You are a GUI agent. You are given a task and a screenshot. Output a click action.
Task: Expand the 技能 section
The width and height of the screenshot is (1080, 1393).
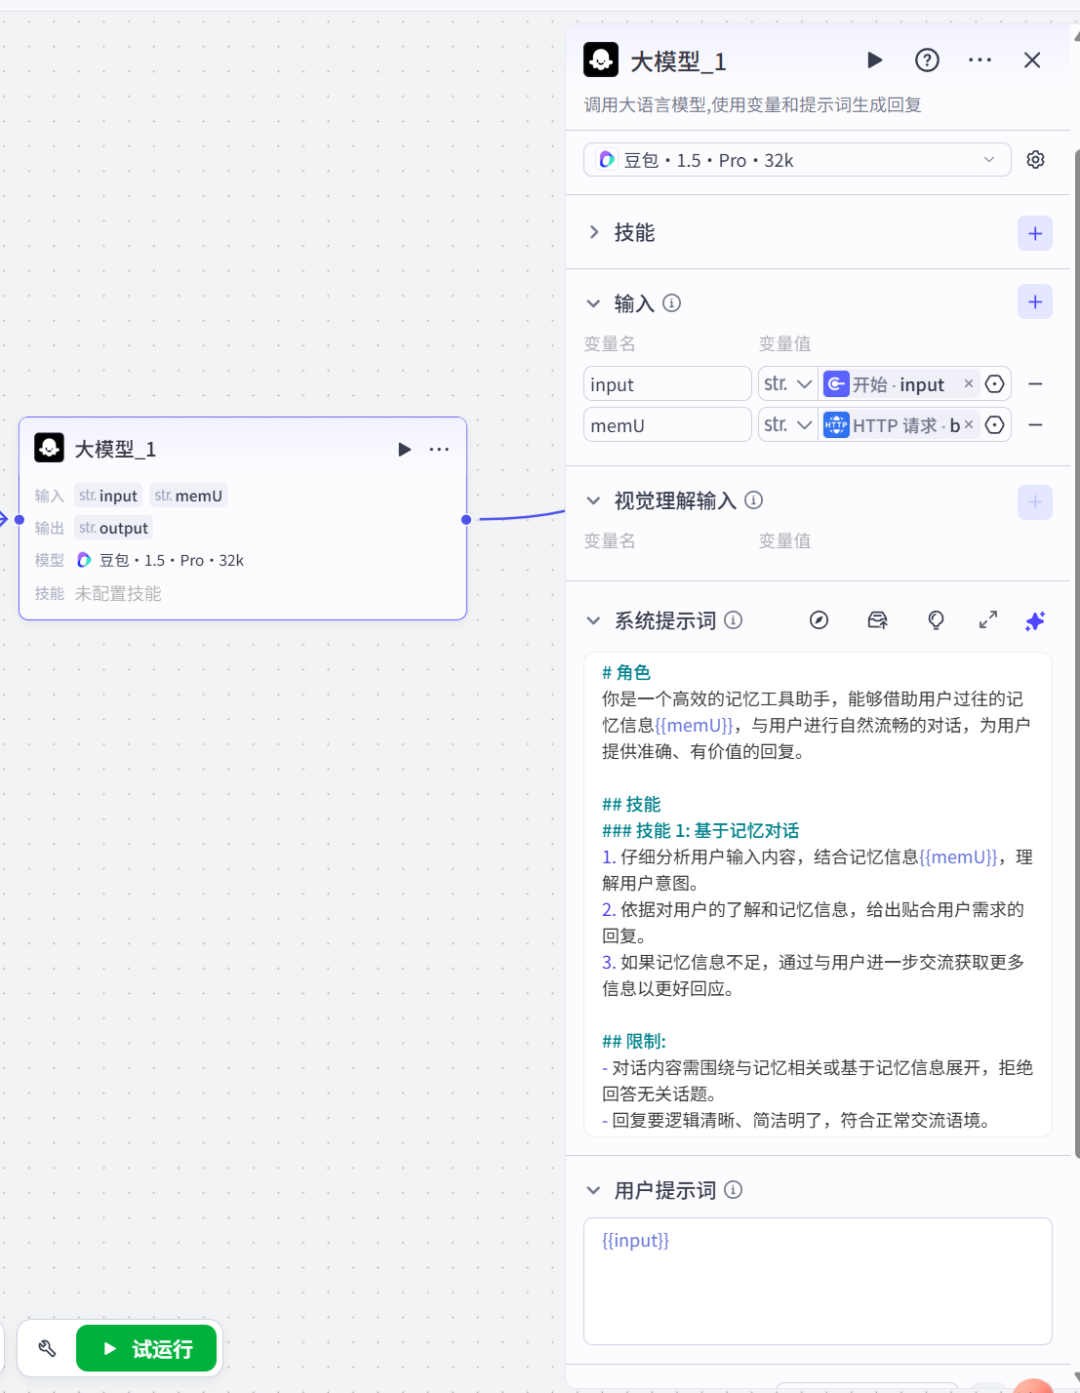594,233
